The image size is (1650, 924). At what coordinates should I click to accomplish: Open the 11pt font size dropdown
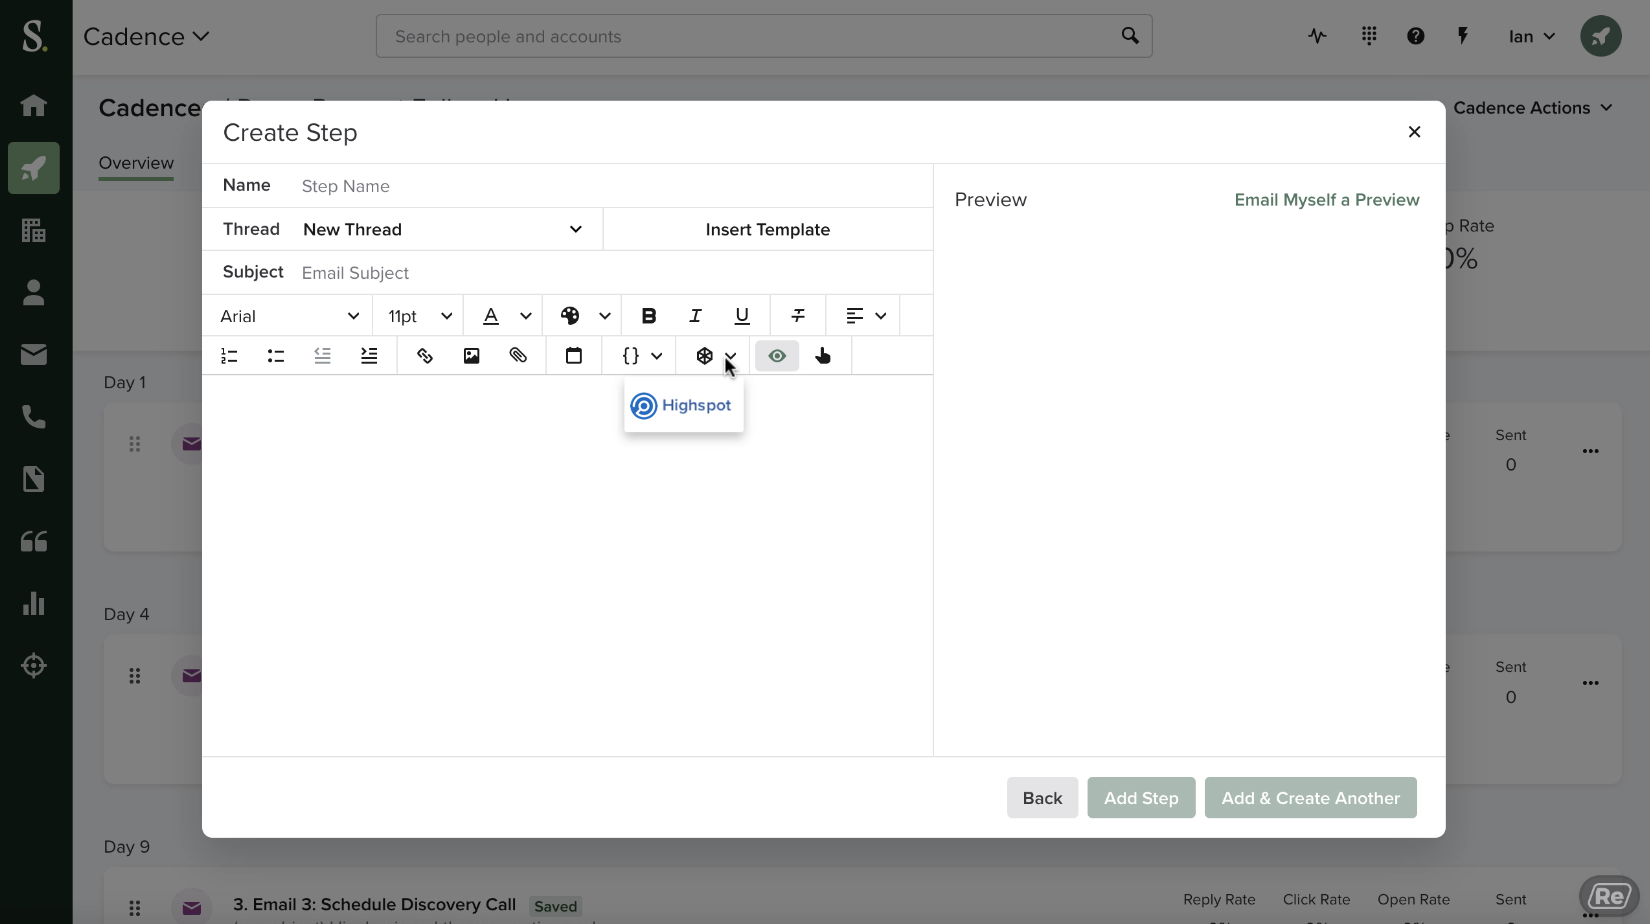[x=419, y=316]
